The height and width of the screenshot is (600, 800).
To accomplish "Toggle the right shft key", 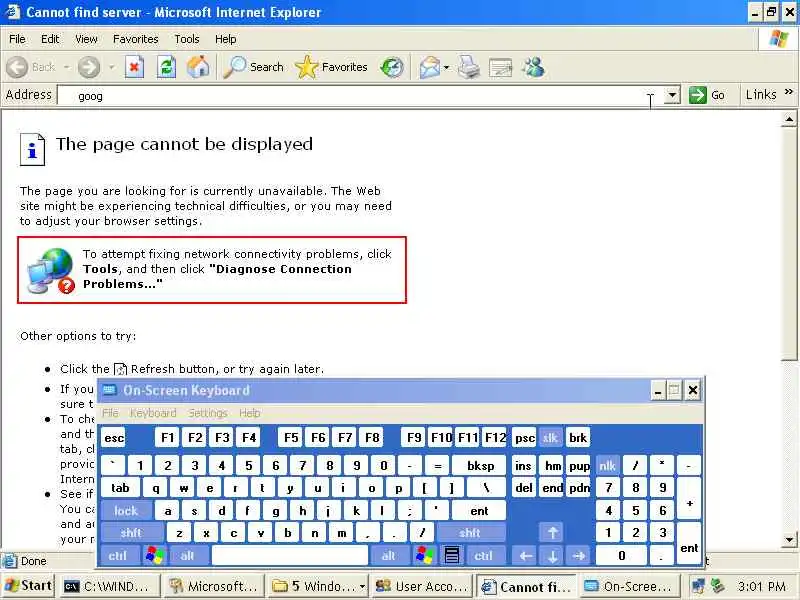I will pyautogui.click(x=469, y=533).
